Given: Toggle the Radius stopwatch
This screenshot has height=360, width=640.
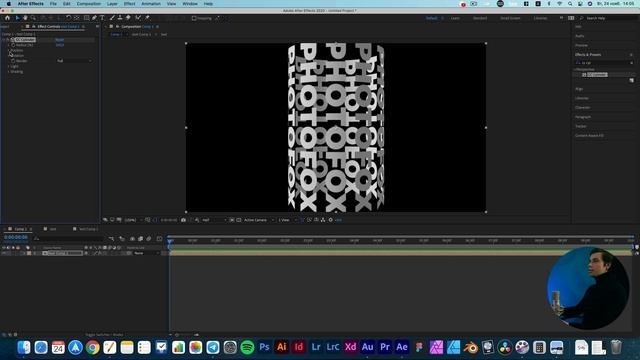Looking at the screenshot, I should click(x=13, y=45).
